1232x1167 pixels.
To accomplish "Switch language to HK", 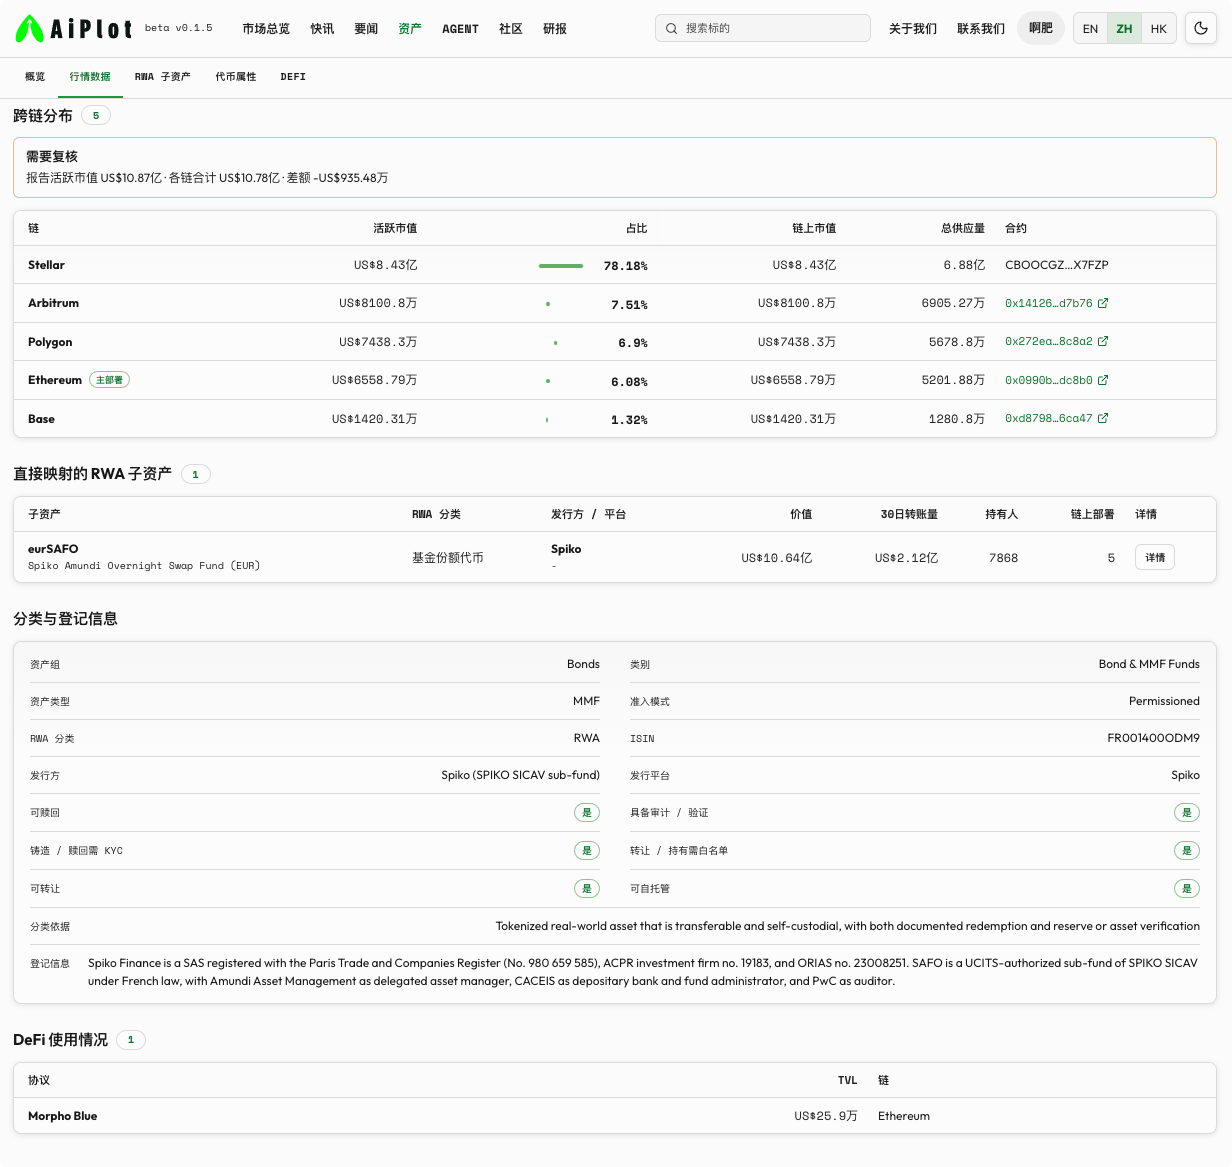I will point(1158,28).
